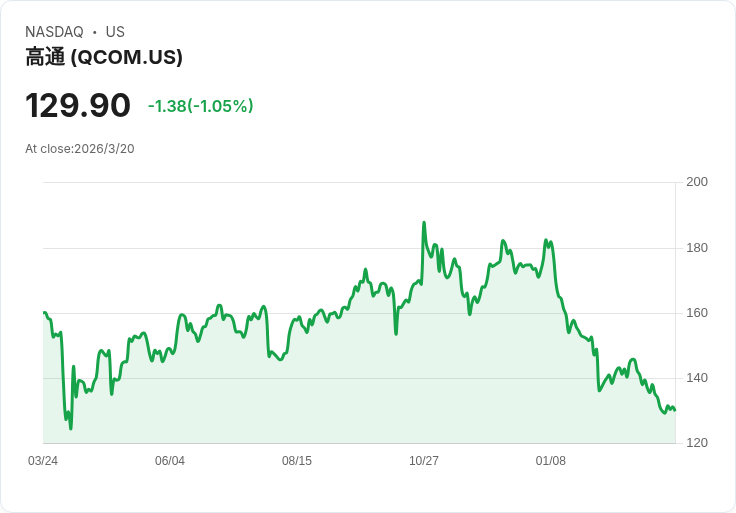Select the 200 price axis label

(697, 182)
